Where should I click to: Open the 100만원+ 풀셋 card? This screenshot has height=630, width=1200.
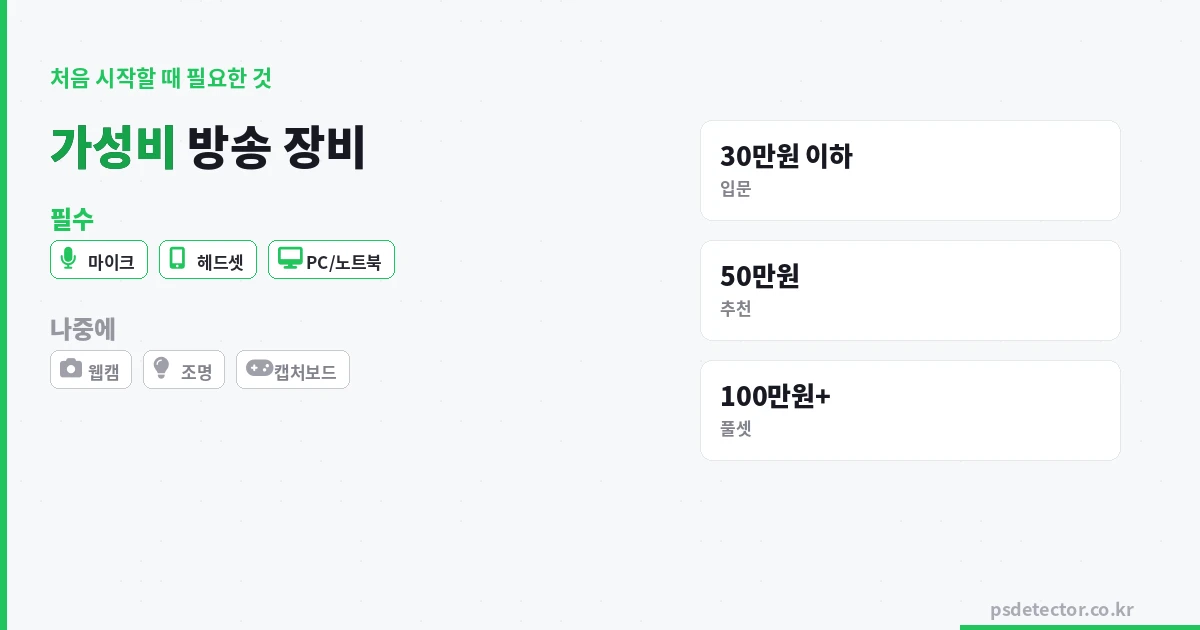(x=910, y=411)
